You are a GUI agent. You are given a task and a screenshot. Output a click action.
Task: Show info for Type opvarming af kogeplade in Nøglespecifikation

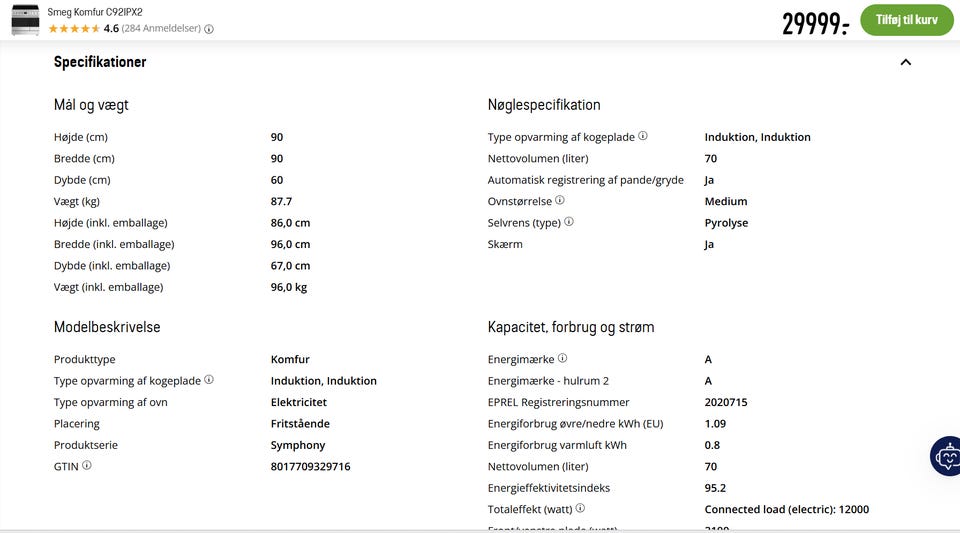[x=643, y=136]
